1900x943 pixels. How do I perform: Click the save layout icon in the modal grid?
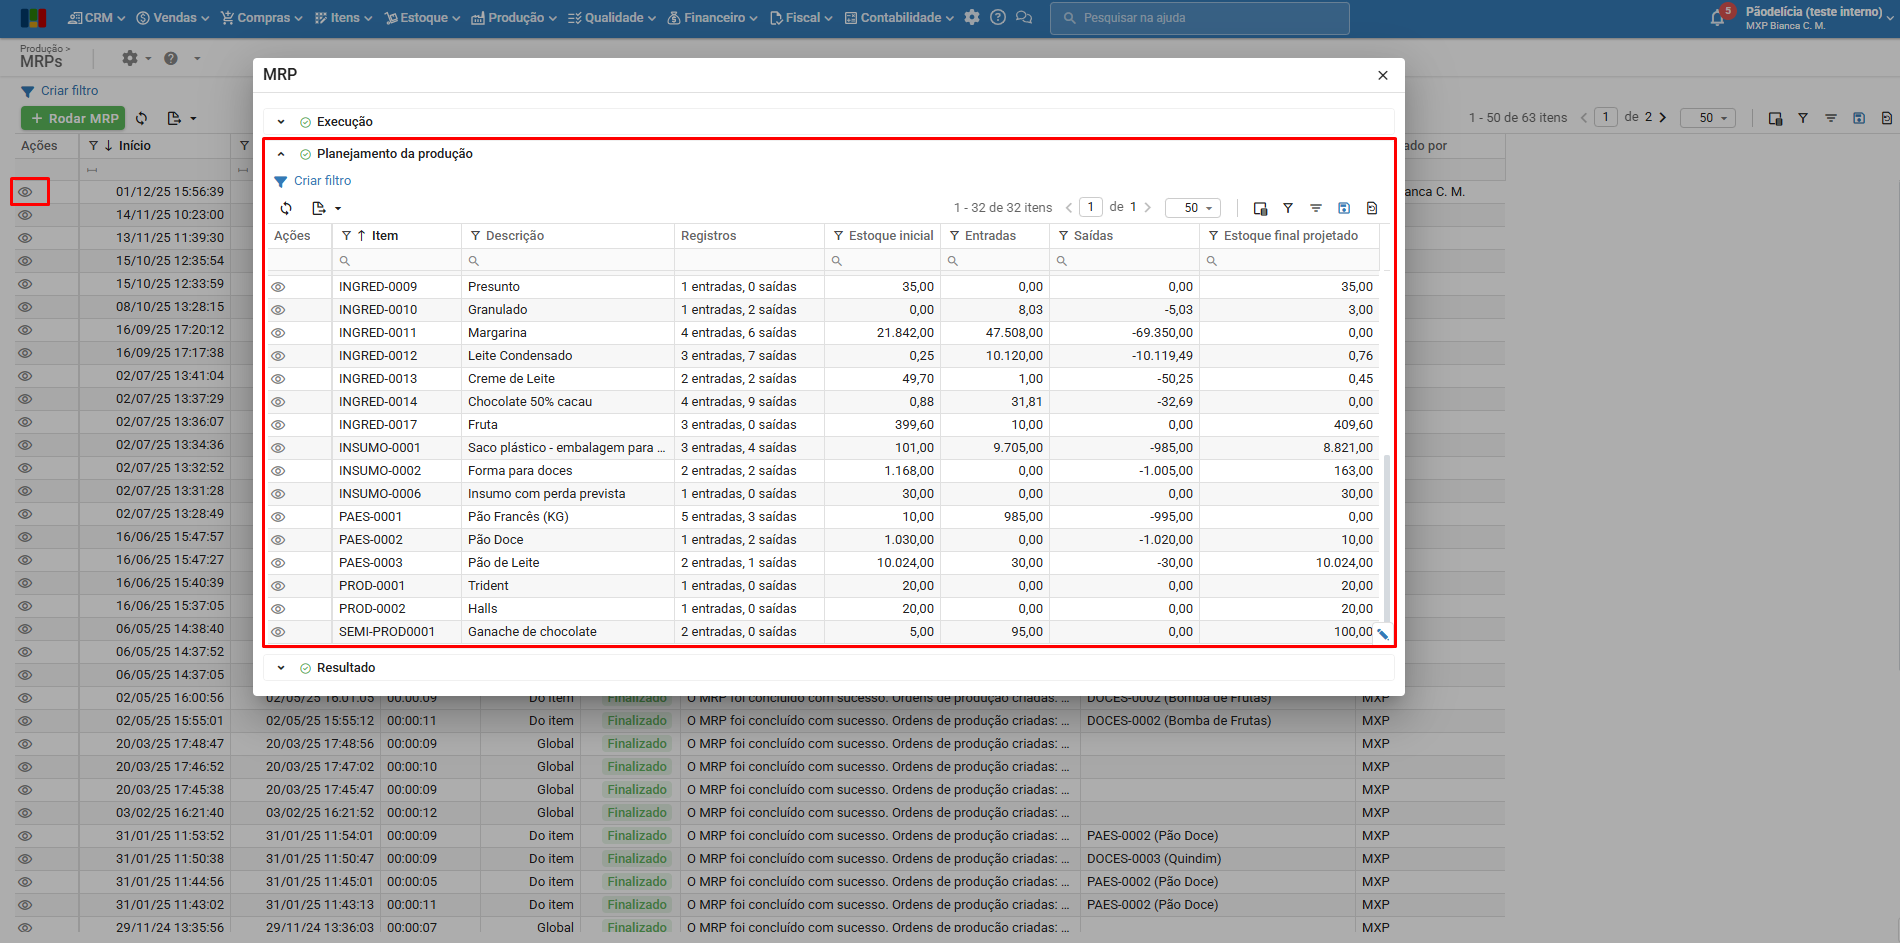click(x=1344, y=208)
